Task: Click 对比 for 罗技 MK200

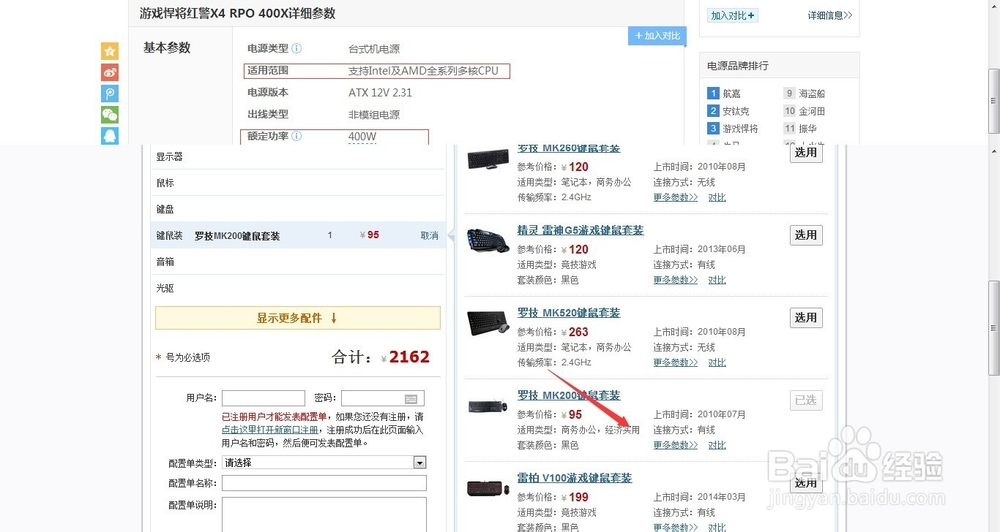Action: [717, 445]
